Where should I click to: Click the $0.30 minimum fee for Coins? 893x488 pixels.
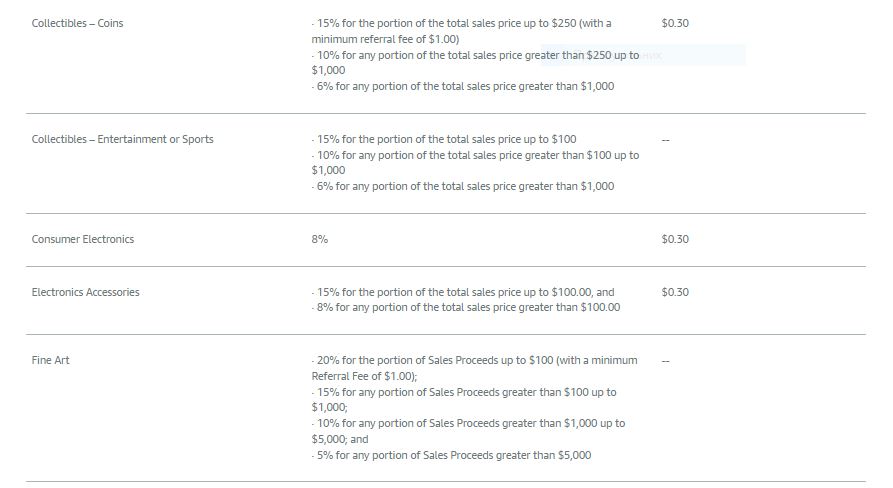pos(675,23)
